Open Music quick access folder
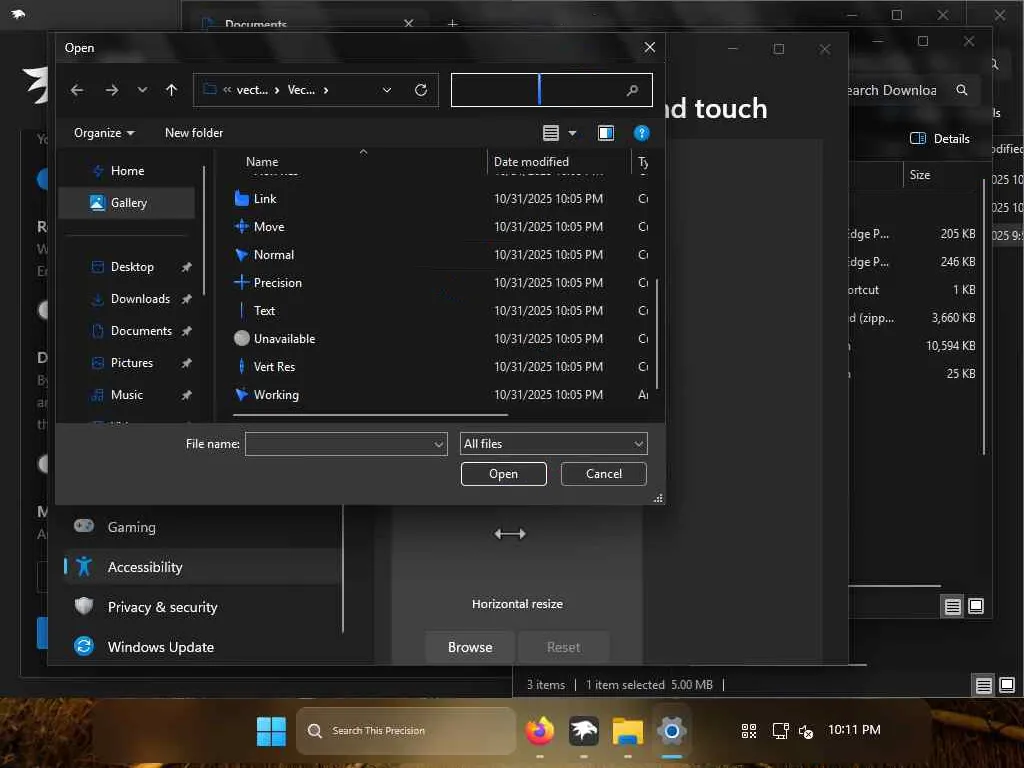This screenshot has height=768, width=1024. 126,395
